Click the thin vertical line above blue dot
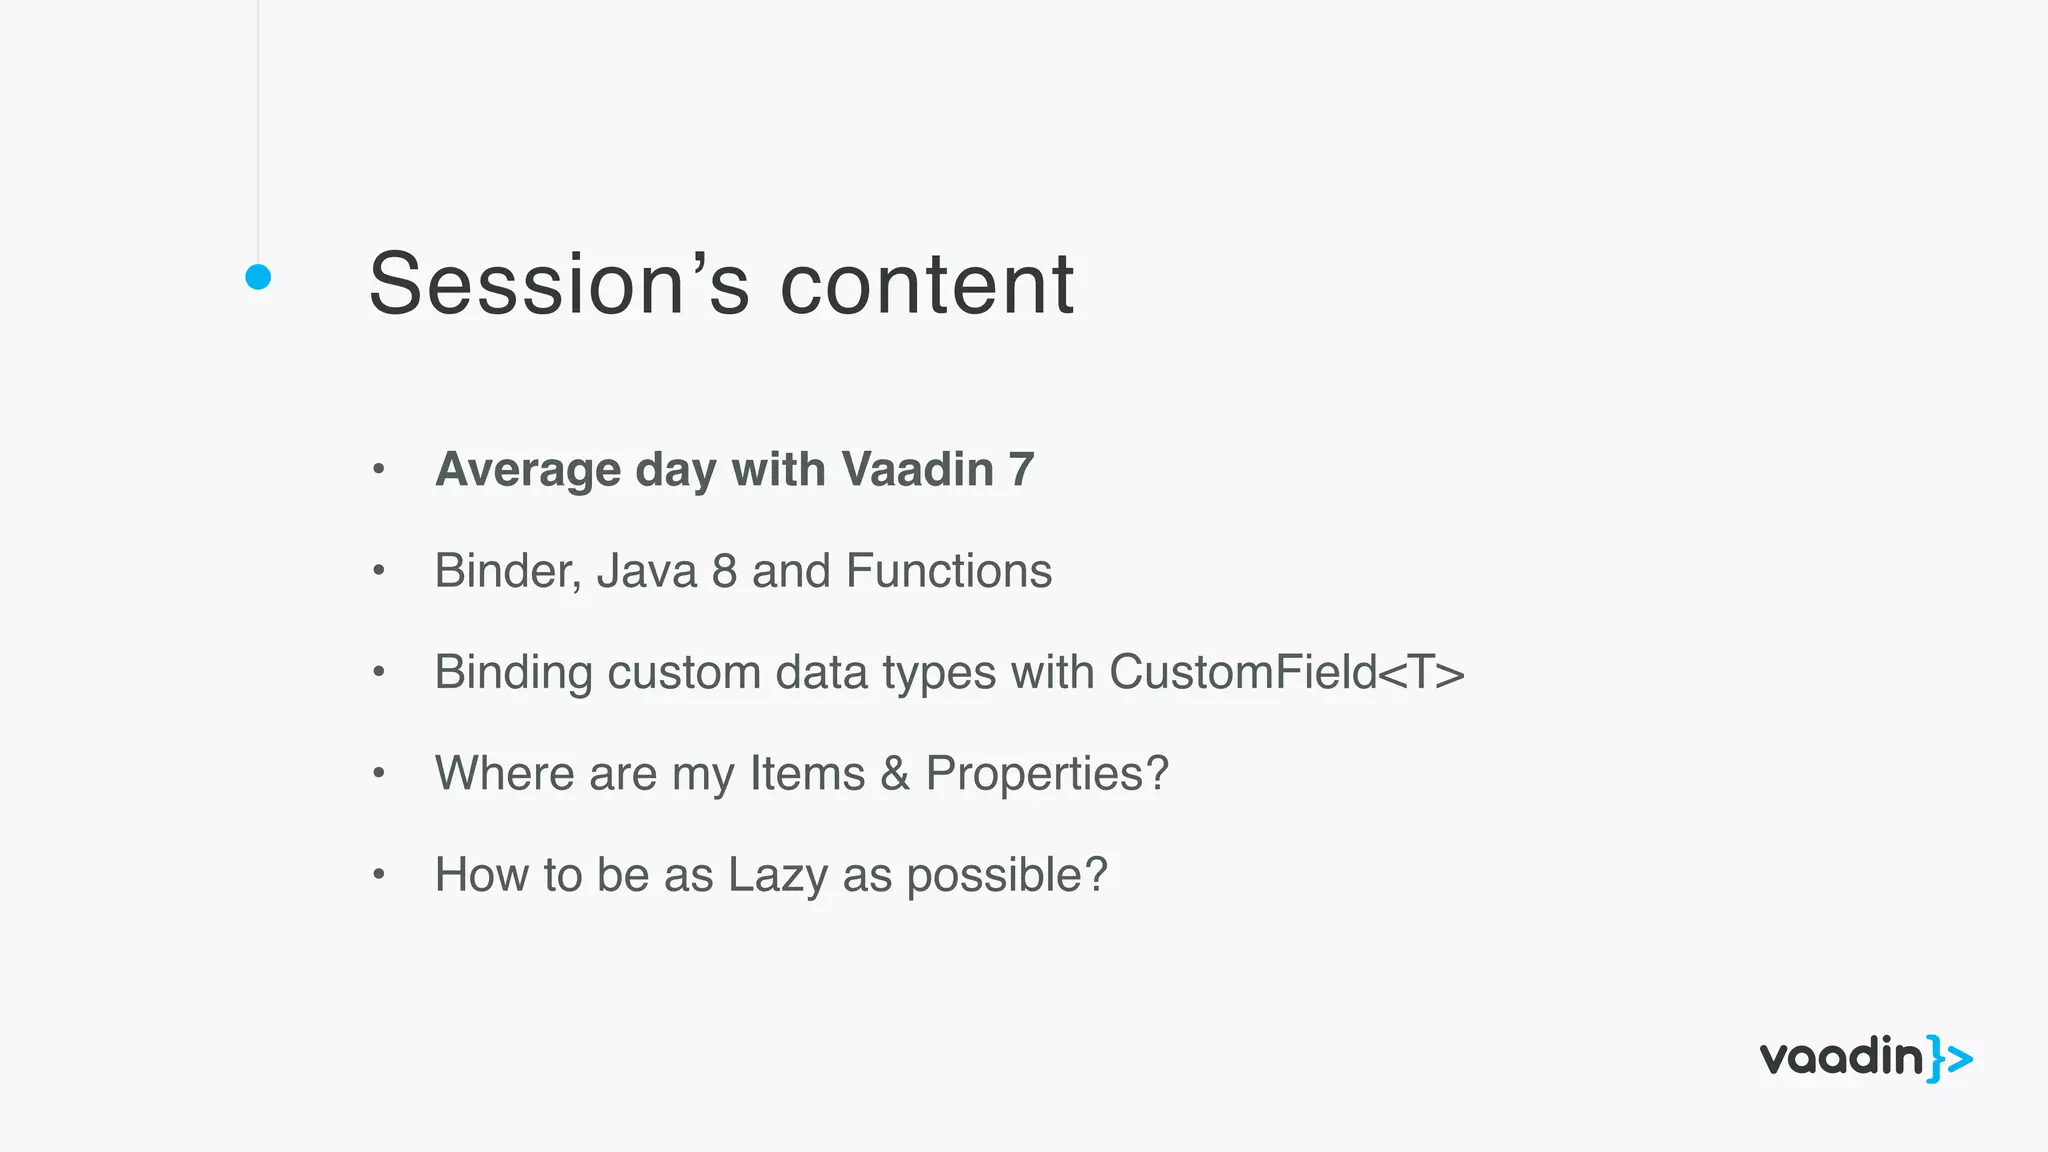Screen dimensions: 2048x1152 tap(258, 130)
